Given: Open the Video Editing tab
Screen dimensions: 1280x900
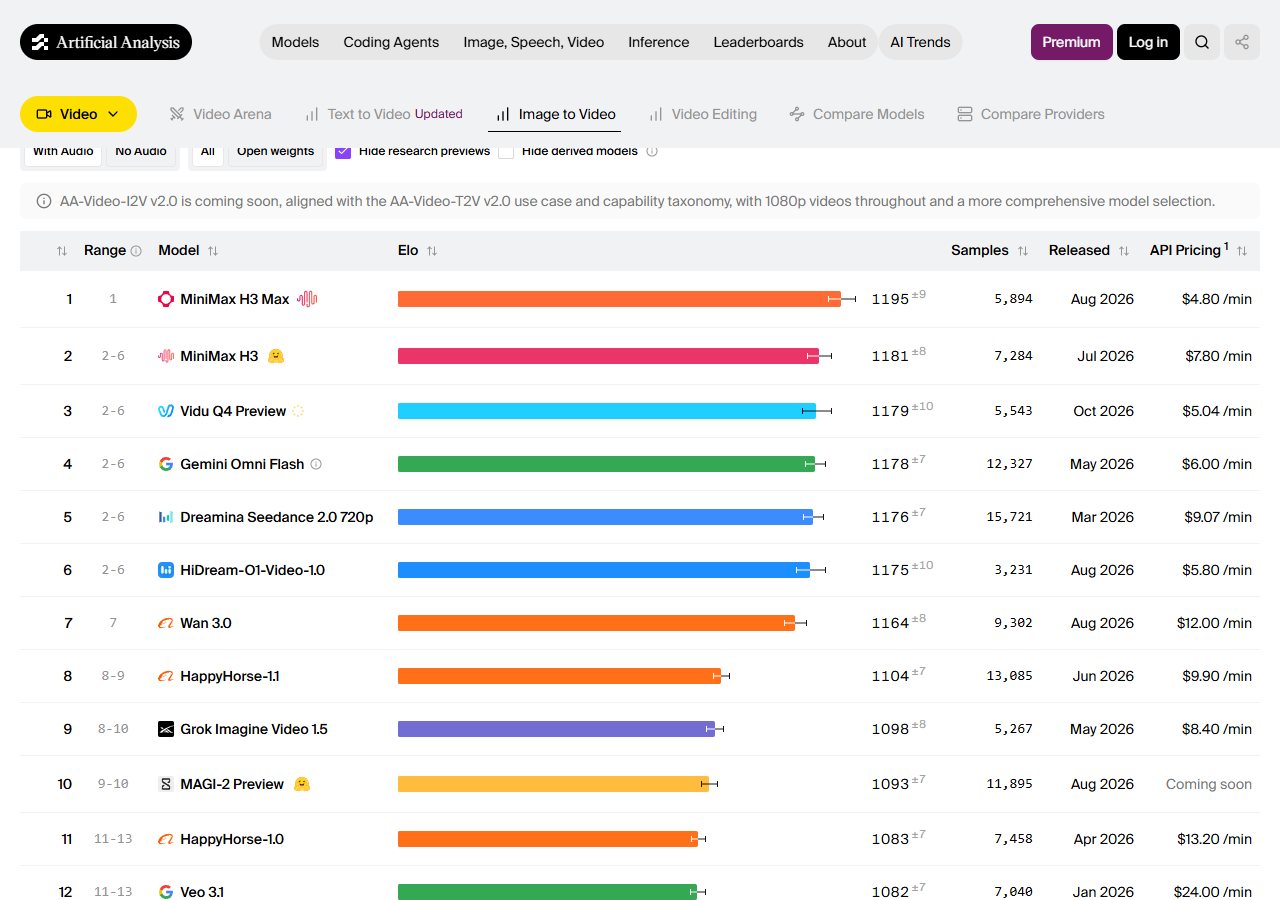Looking at the screenshot, I should (703, 114).
